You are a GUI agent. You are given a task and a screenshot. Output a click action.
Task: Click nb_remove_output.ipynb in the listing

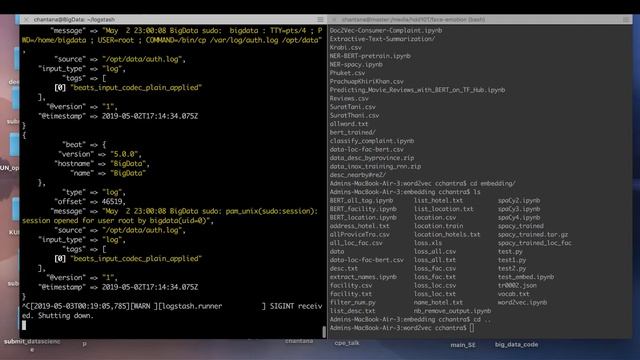[452, 311]
